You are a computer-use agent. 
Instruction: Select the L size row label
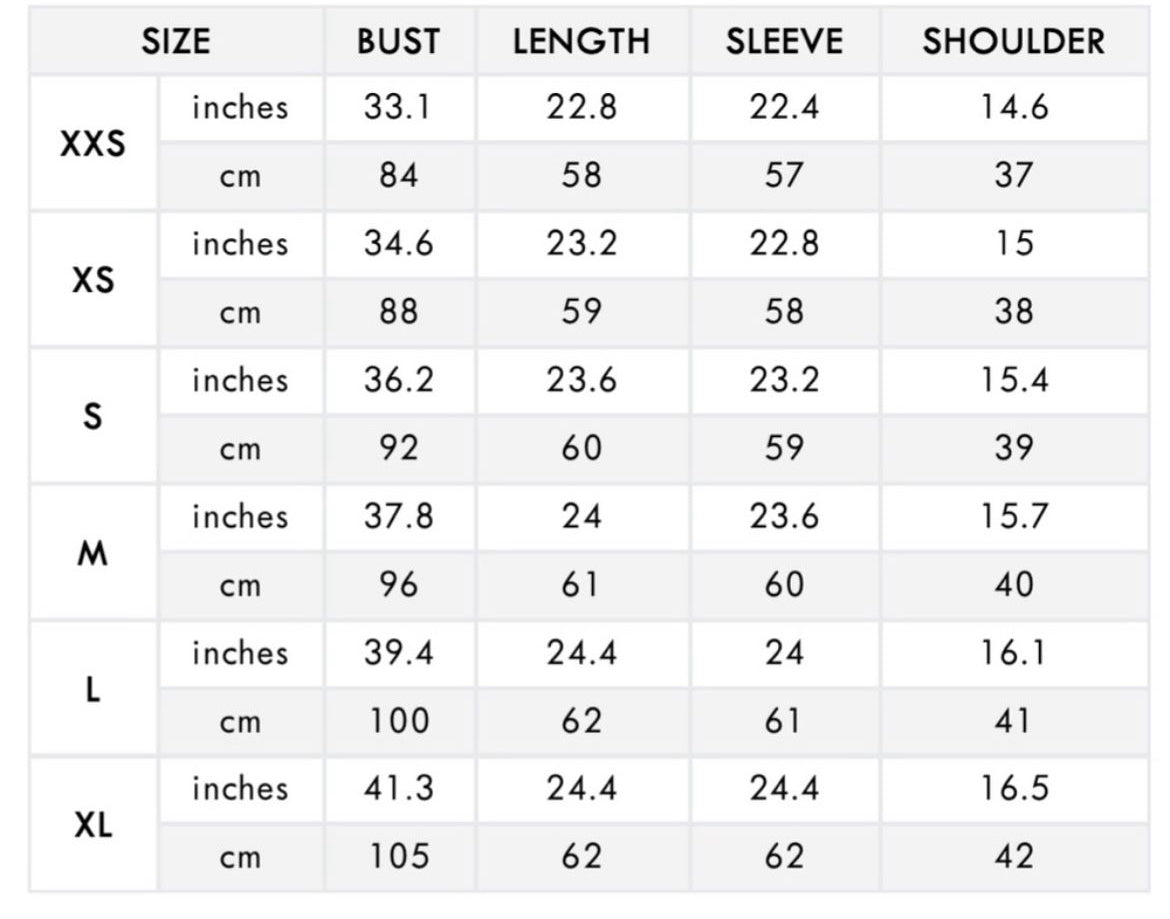[93, 690]
